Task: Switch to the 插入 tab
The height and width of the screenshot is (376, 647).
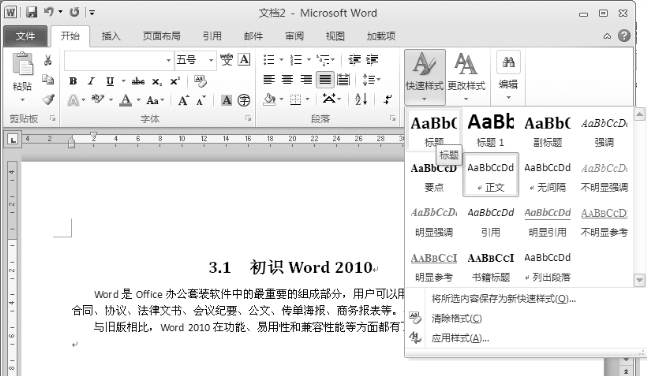Action: pos(111,36)
